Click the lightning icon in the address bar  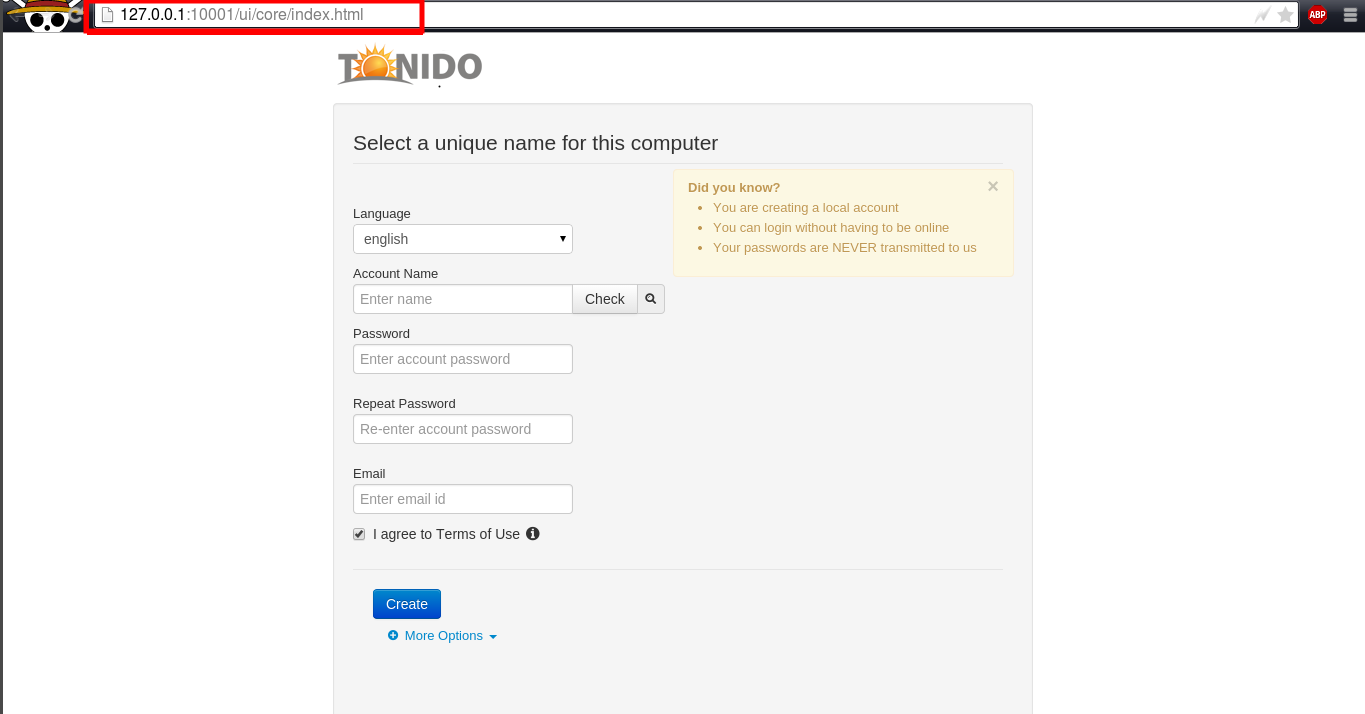coord(1263,15)
